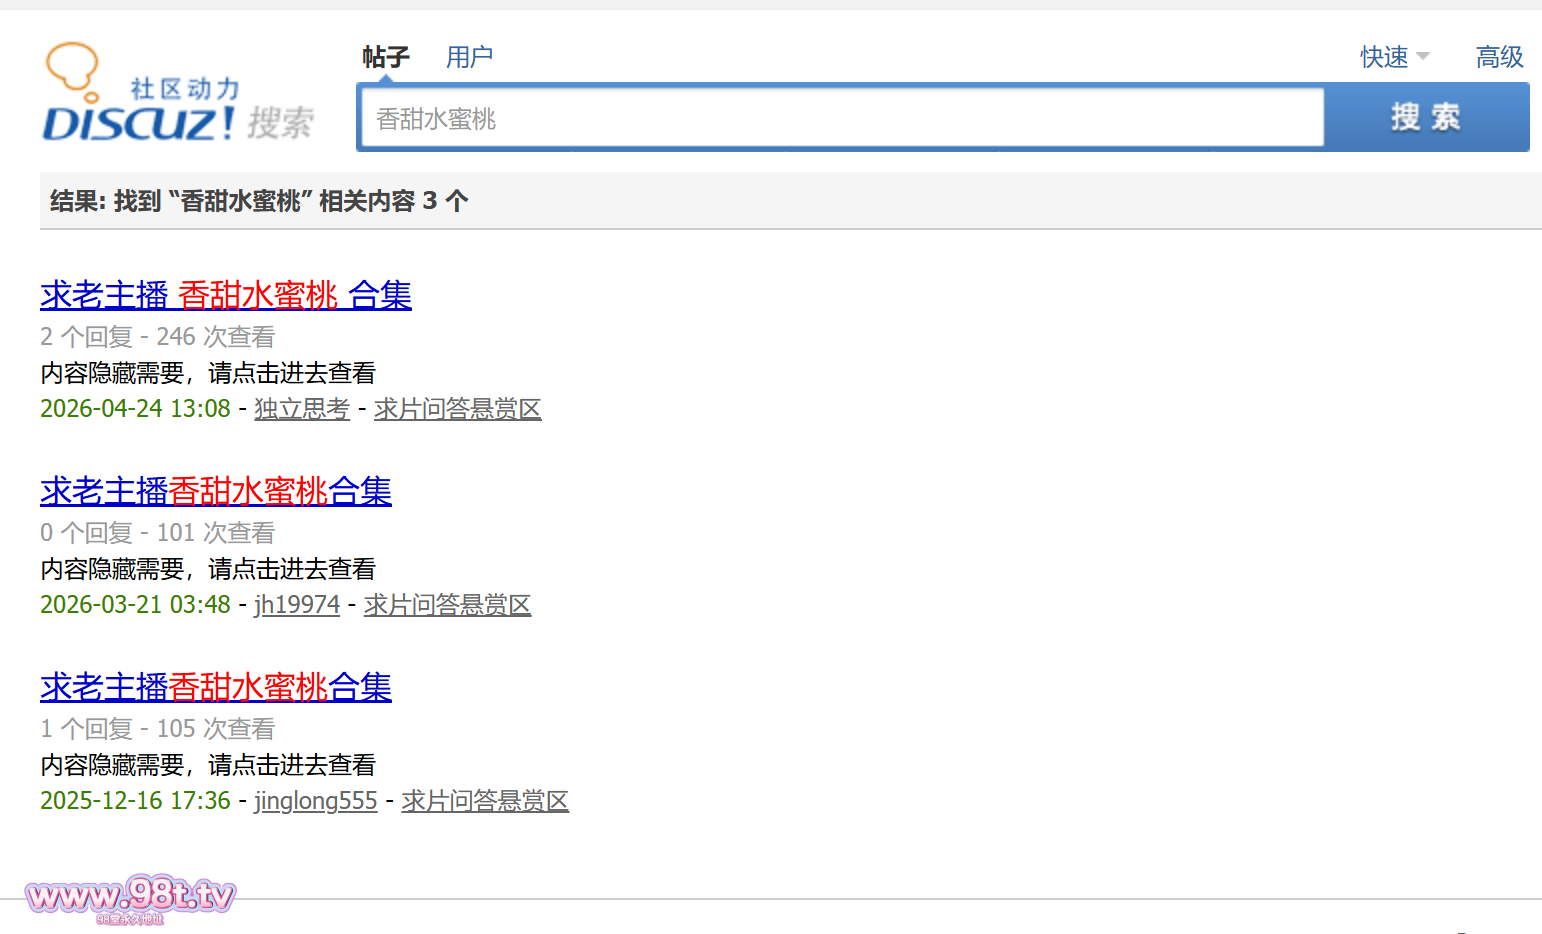Viewport: 1542px width, 934px height.
Task: Click the 2026-04-24 13:08 timestamp
Action: tap(135, 409)
